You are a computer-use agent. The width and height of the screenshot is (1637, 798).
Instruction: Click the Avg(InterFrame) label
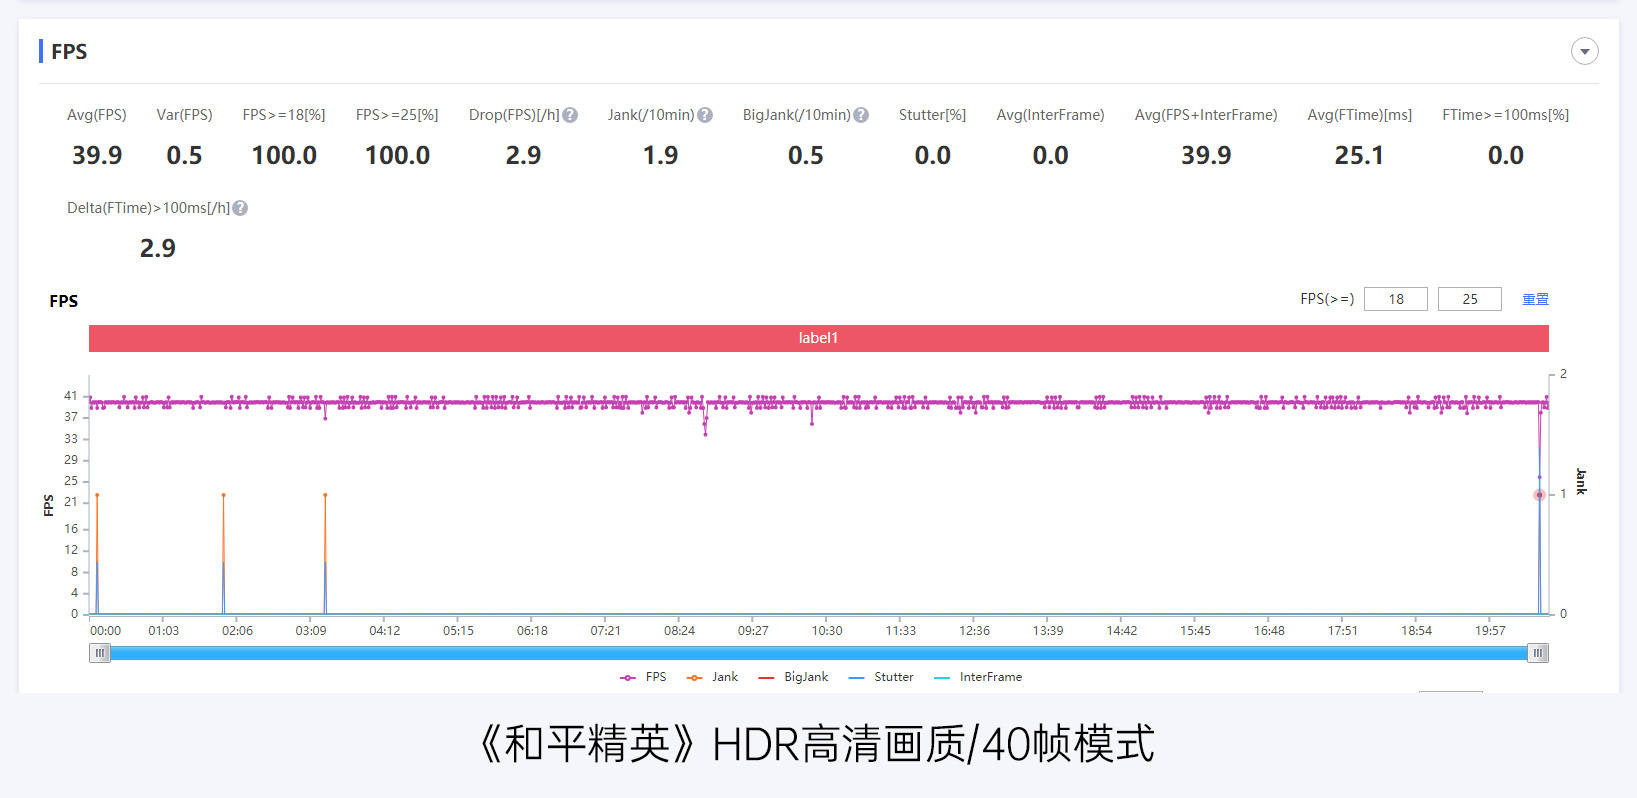pos(1050,115)
